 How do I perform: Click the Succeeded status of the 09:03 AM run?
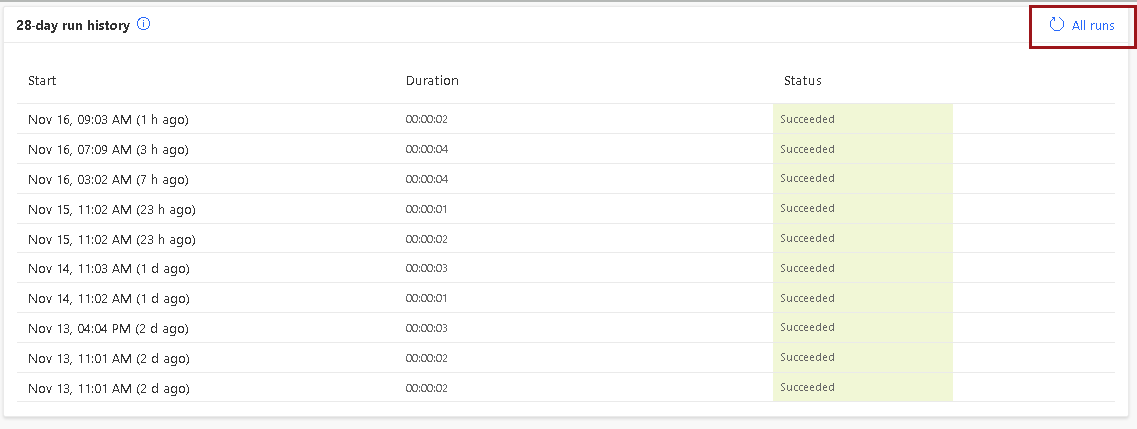click(807, 119)
